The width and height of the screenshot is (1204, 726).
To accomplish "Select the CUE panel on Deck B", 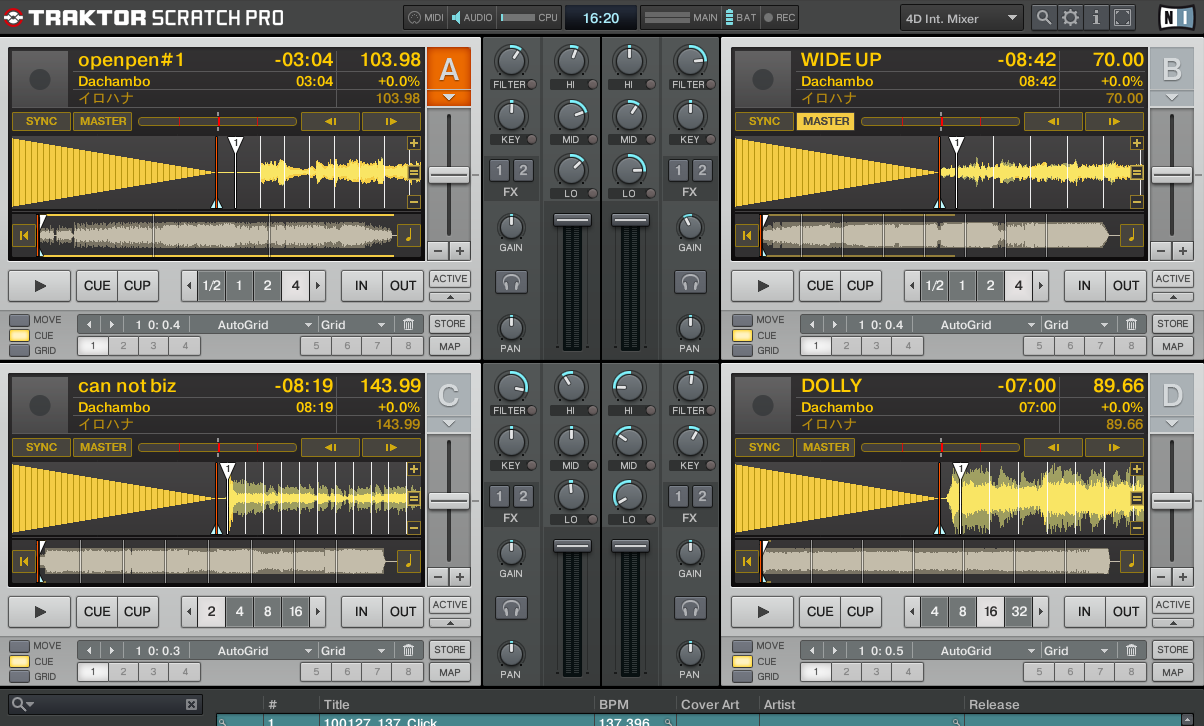I will [743, 335].
